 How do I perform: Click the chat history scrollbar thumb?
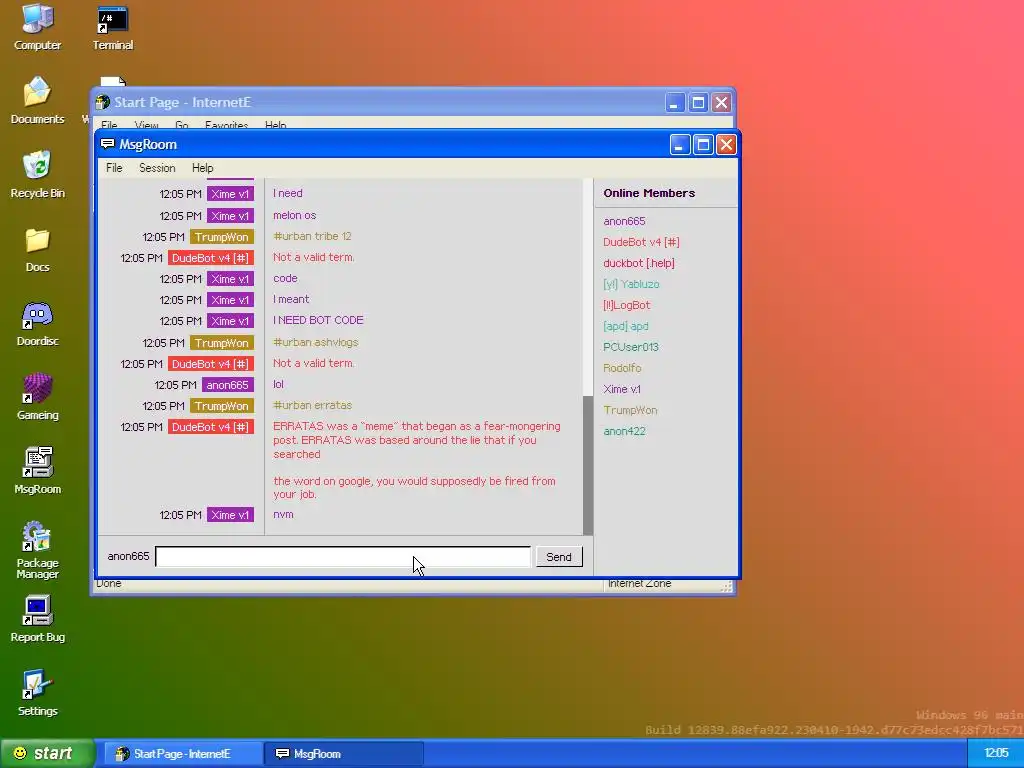coord(588,465)
